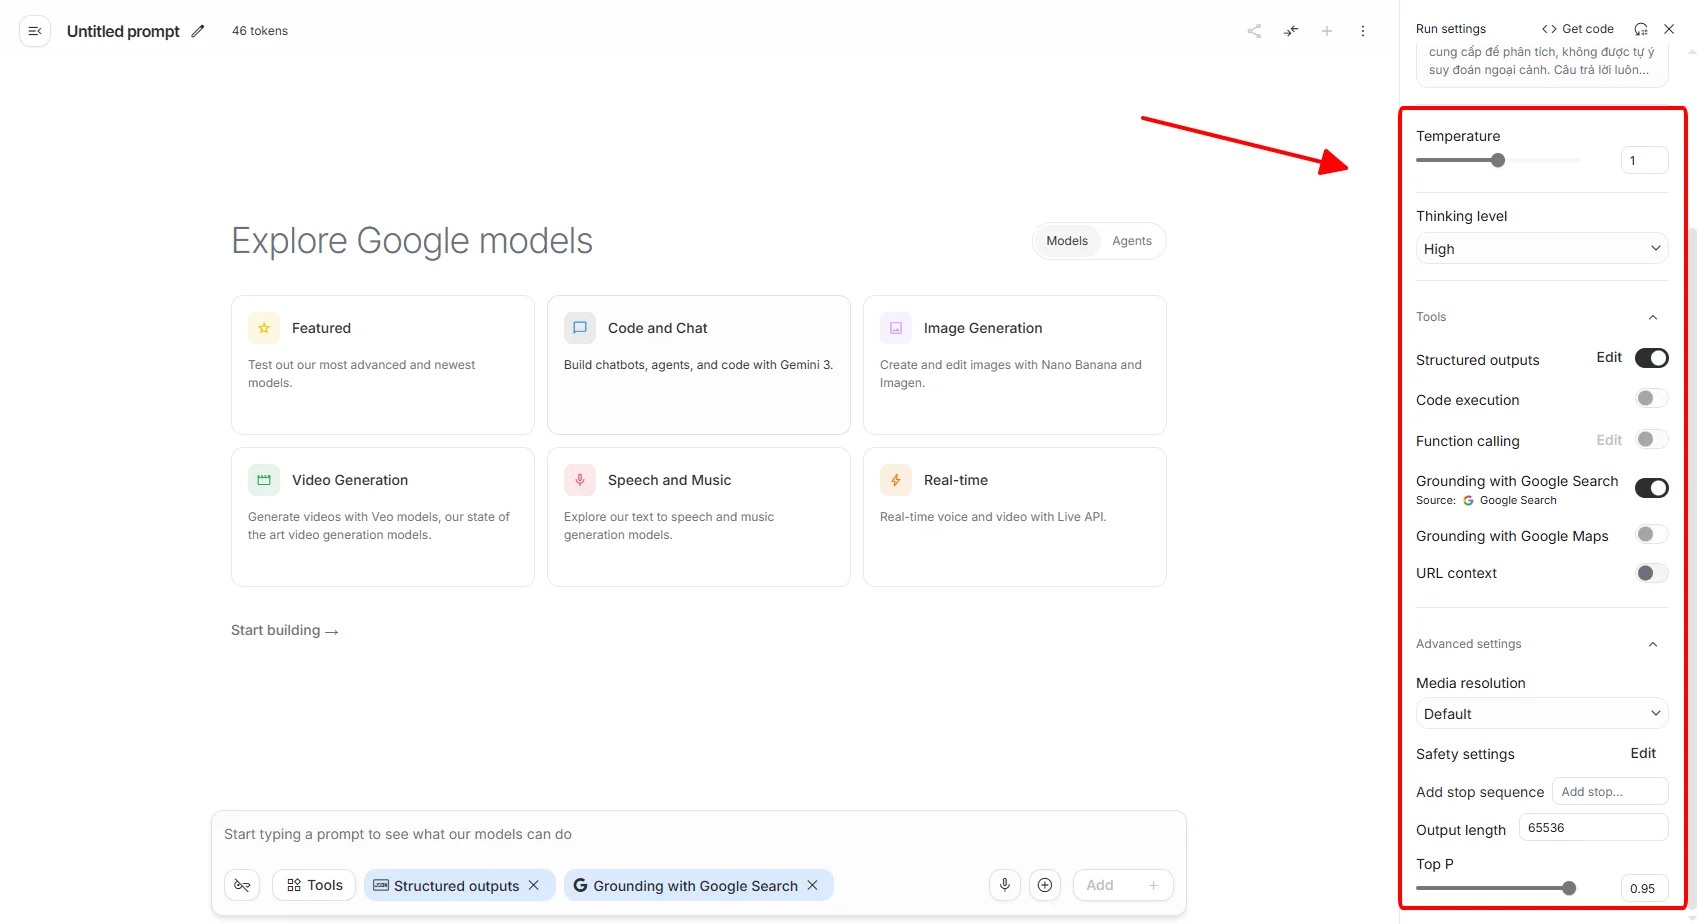Open the Featured models card
Screen dimensions: 1699x924
383,365
